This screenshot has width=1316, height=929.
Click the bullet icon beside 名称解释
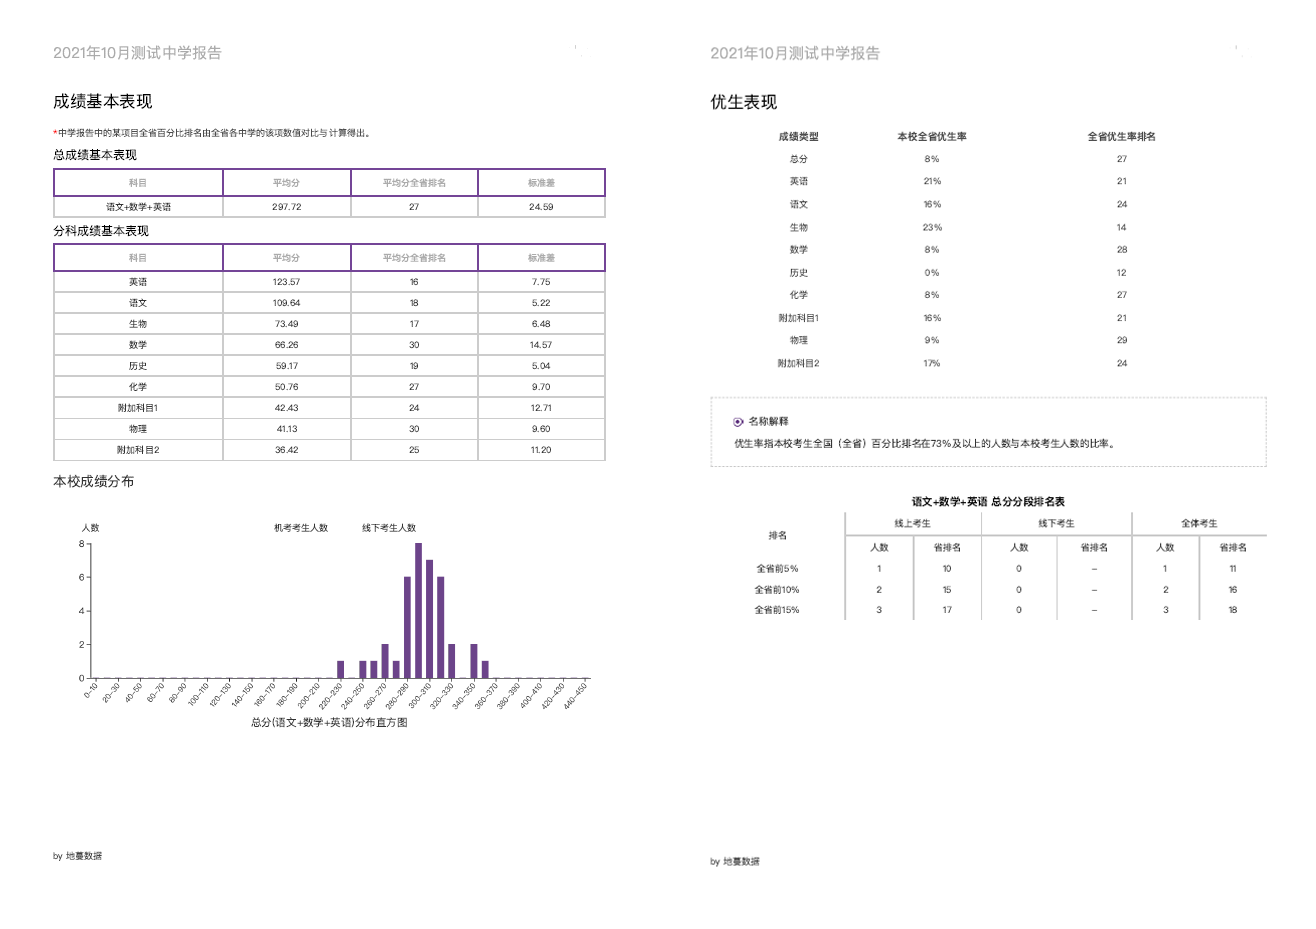[x=738, y=422]
